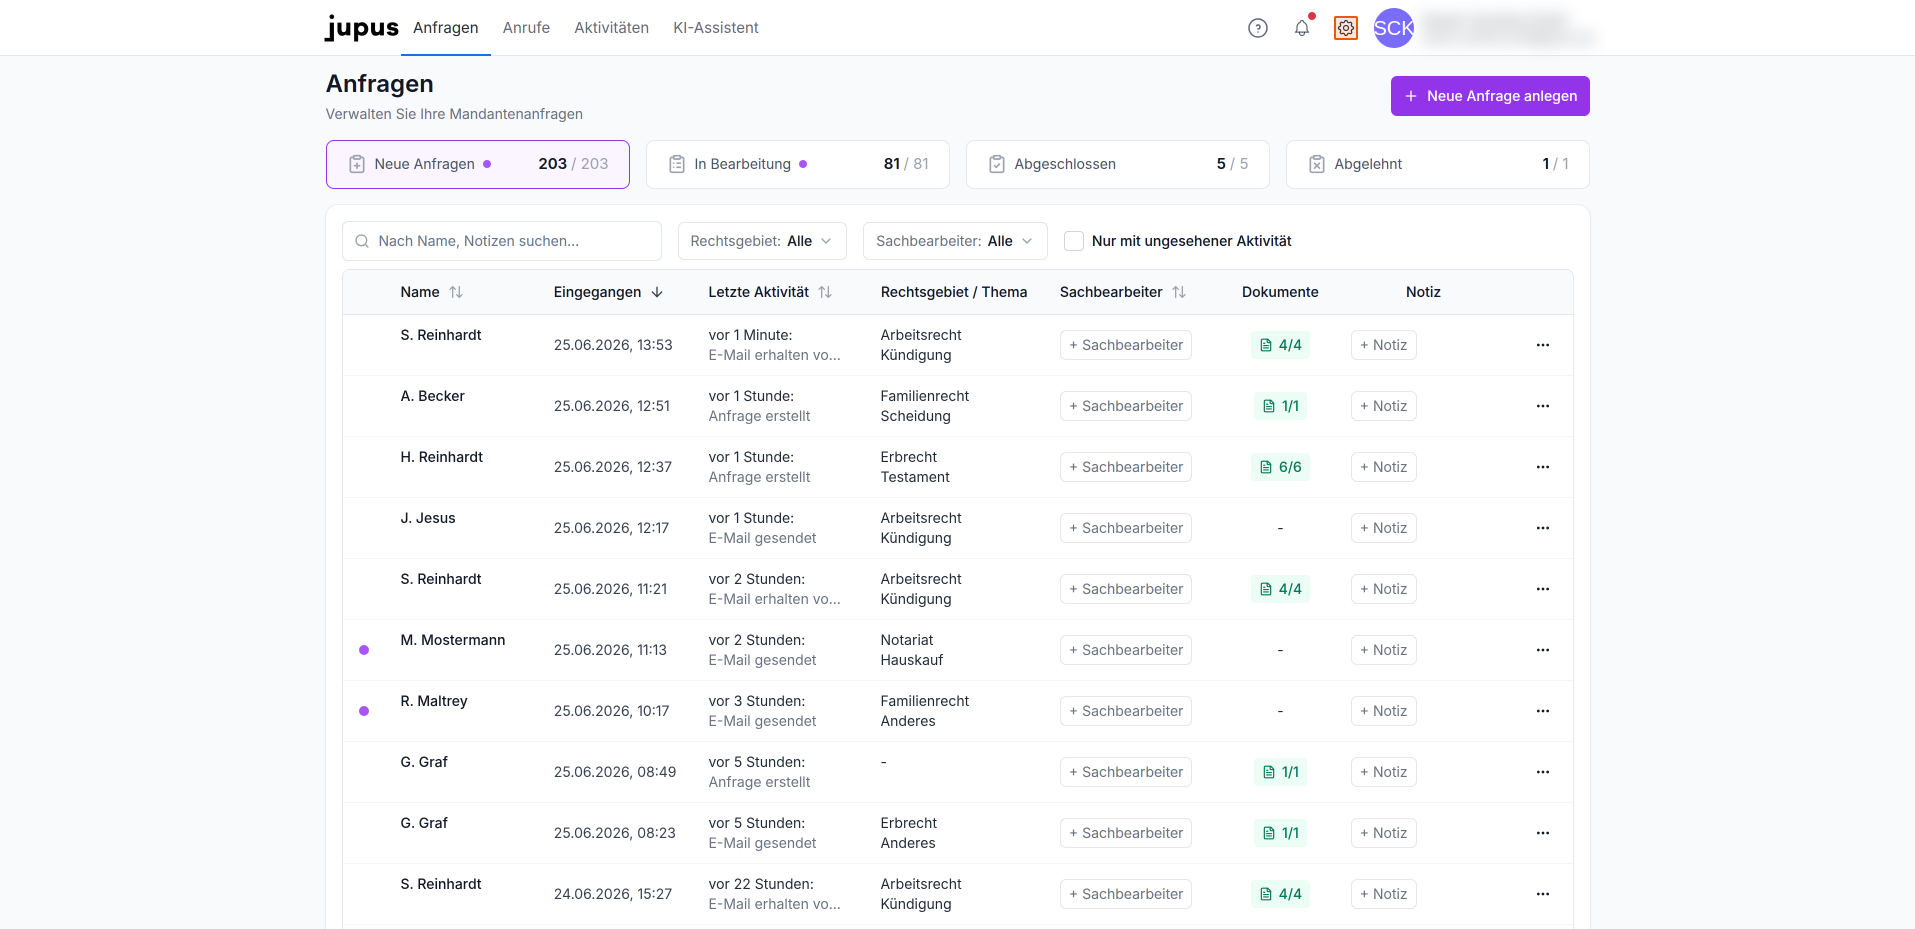
Task: Select the In Bearbeitung status tab
Action: click(x=798, y=164)
